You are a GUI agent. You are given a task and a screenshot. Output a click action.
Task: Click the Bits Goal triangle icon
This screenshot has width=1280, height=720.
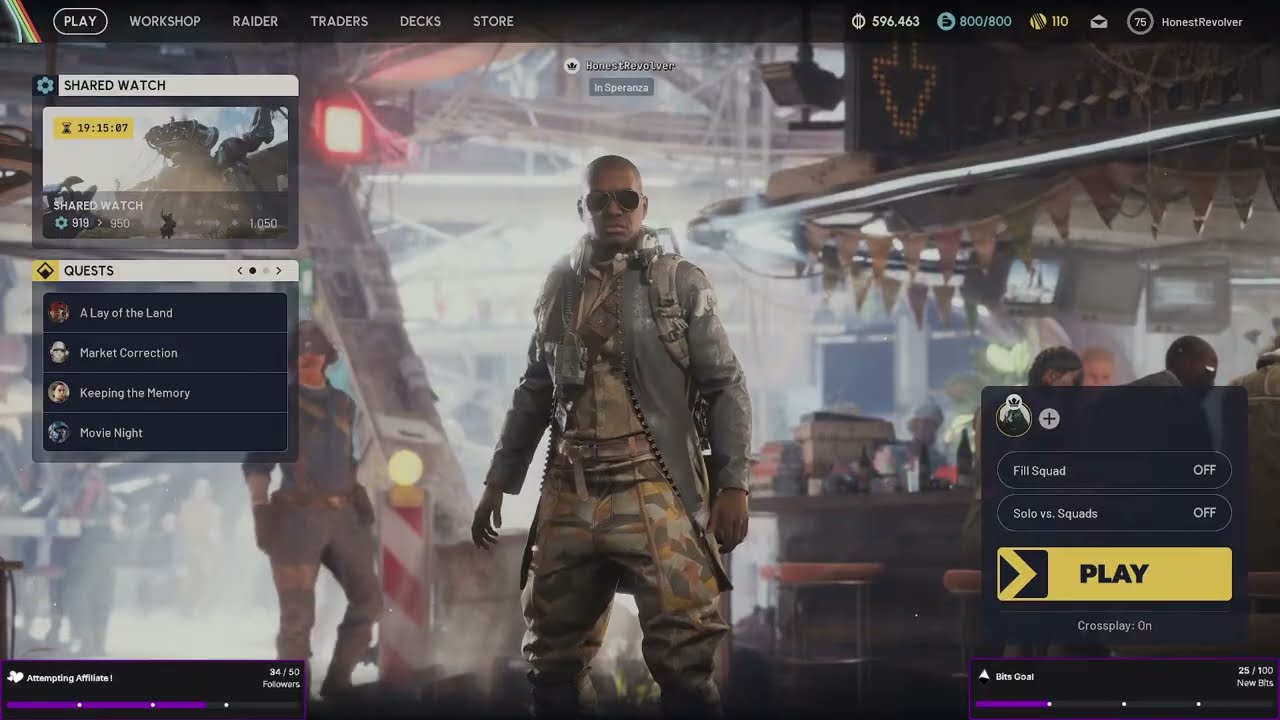(984, 676)
